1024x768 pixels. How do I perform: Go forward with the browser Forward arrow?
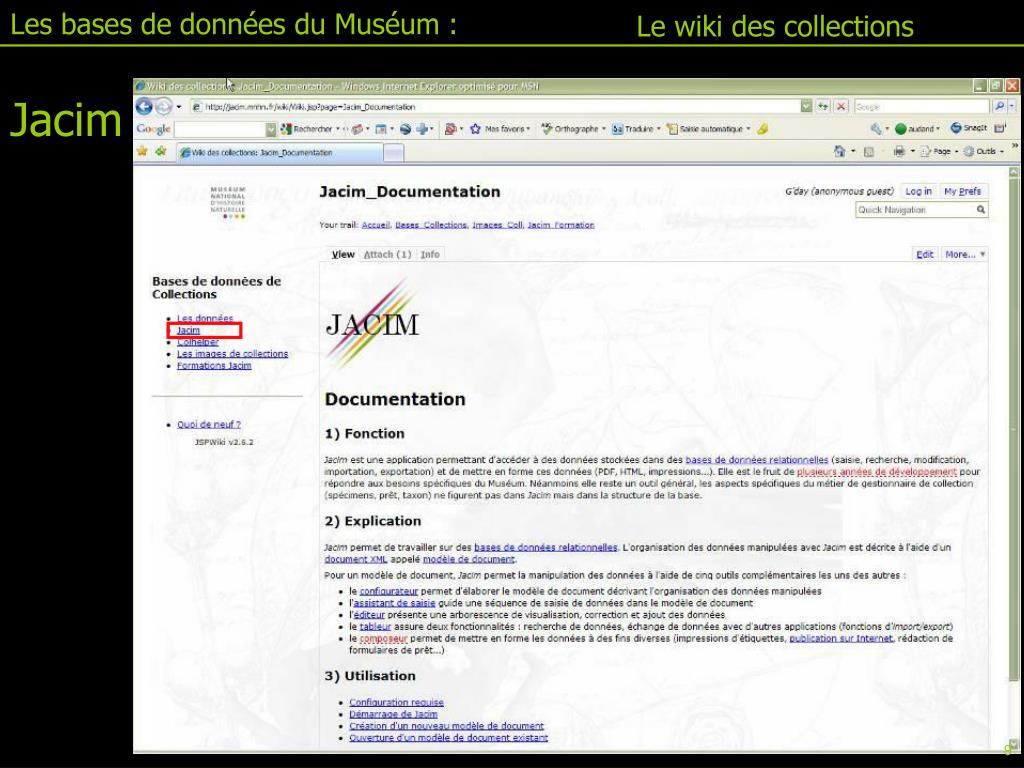point(163,106)
